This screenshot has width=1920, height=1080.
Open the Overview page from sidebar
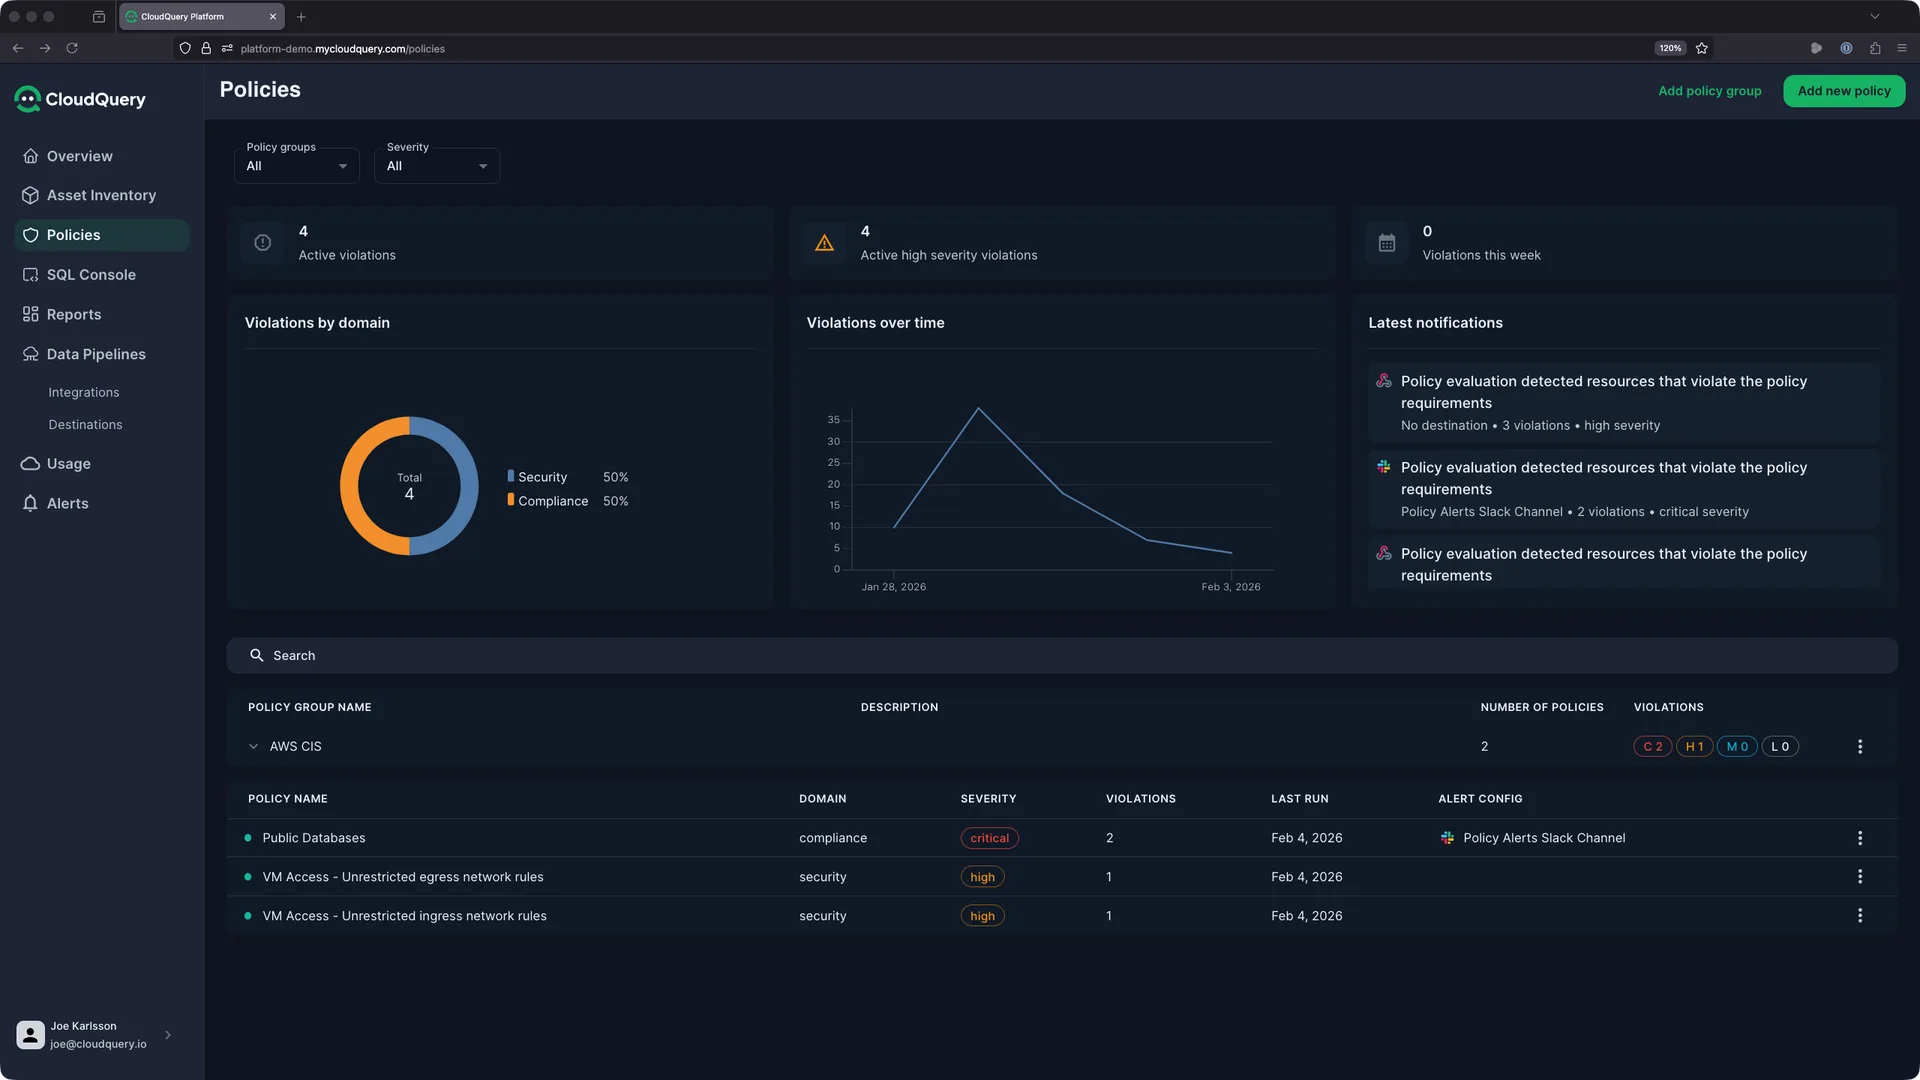(79, 156)
